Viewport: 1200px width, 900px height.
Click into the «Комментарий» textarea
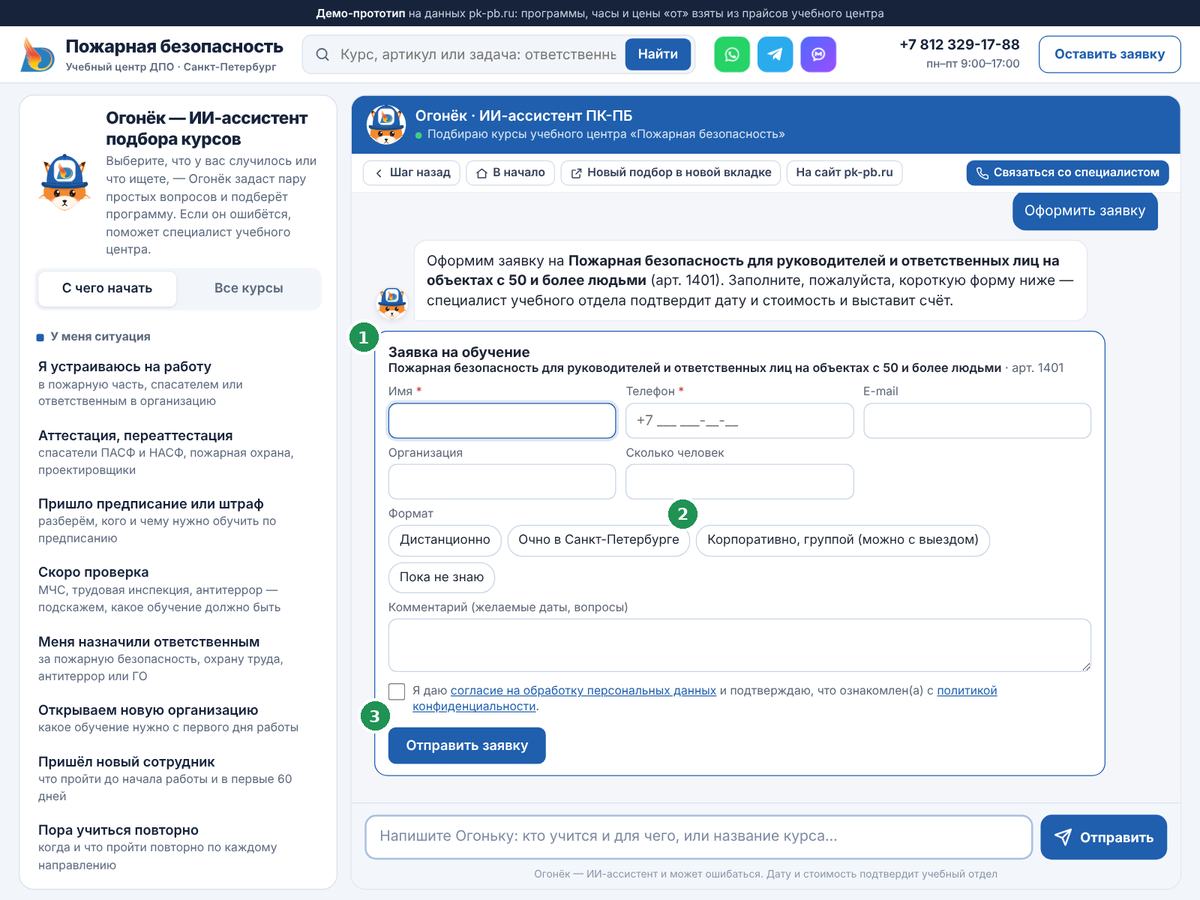pos(740,645)
